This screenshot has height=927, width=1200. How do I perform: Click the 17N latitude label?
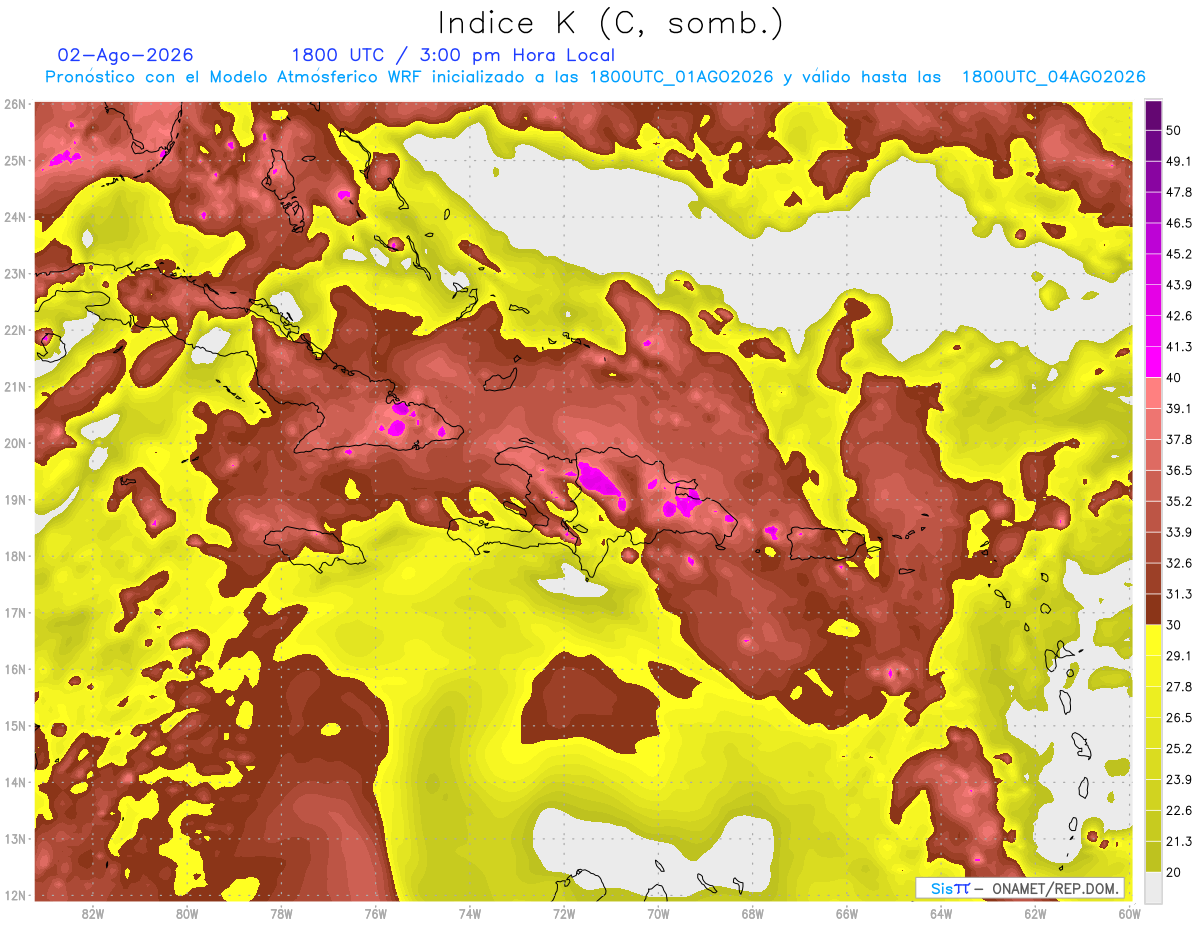[14, 613]
